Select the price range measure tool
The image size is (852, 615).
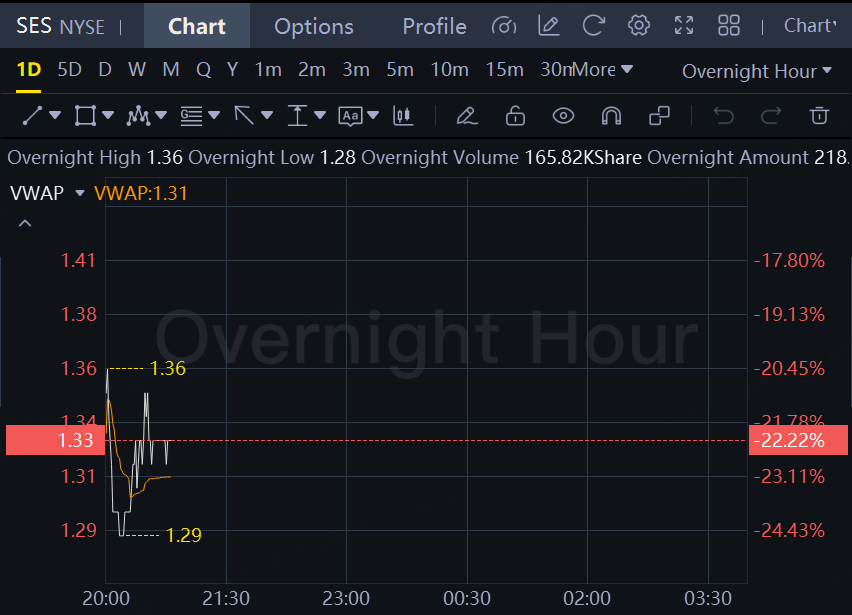pos(297,116)
